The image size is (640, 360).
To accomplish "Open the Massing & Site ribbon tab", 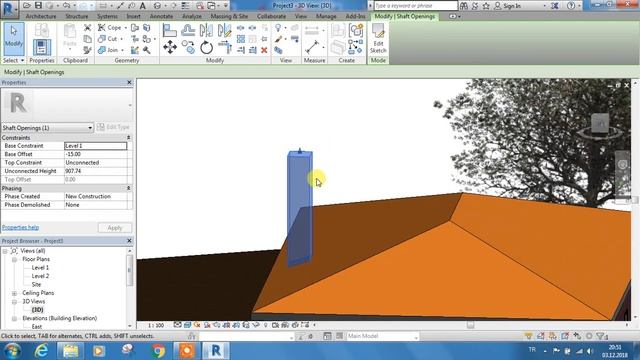I will pyautogui.click(x=229, y=16).
